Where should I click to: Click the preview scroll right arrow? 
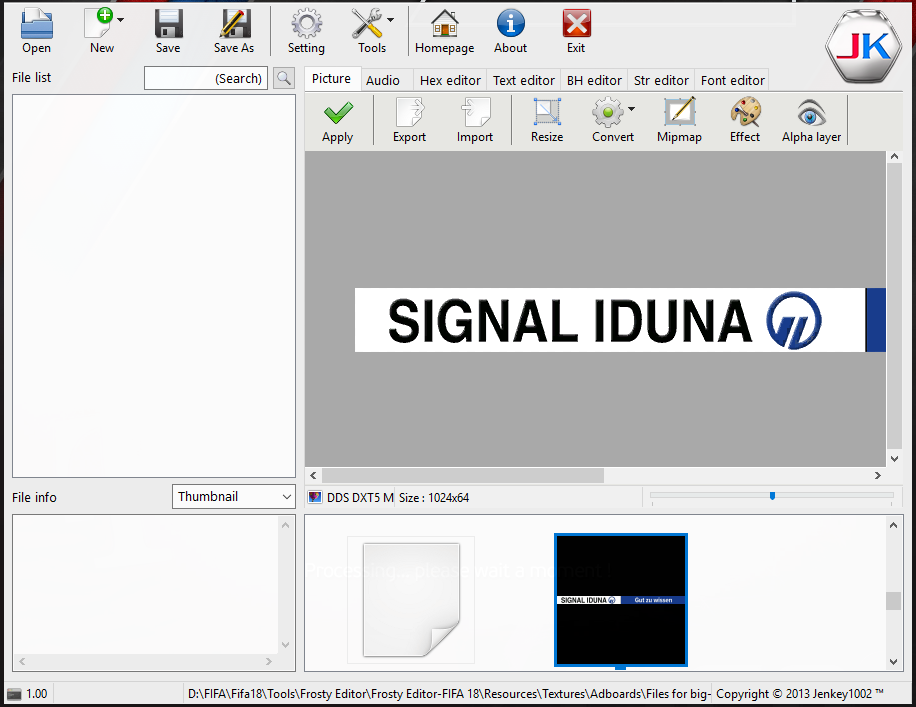pos(877,476)
